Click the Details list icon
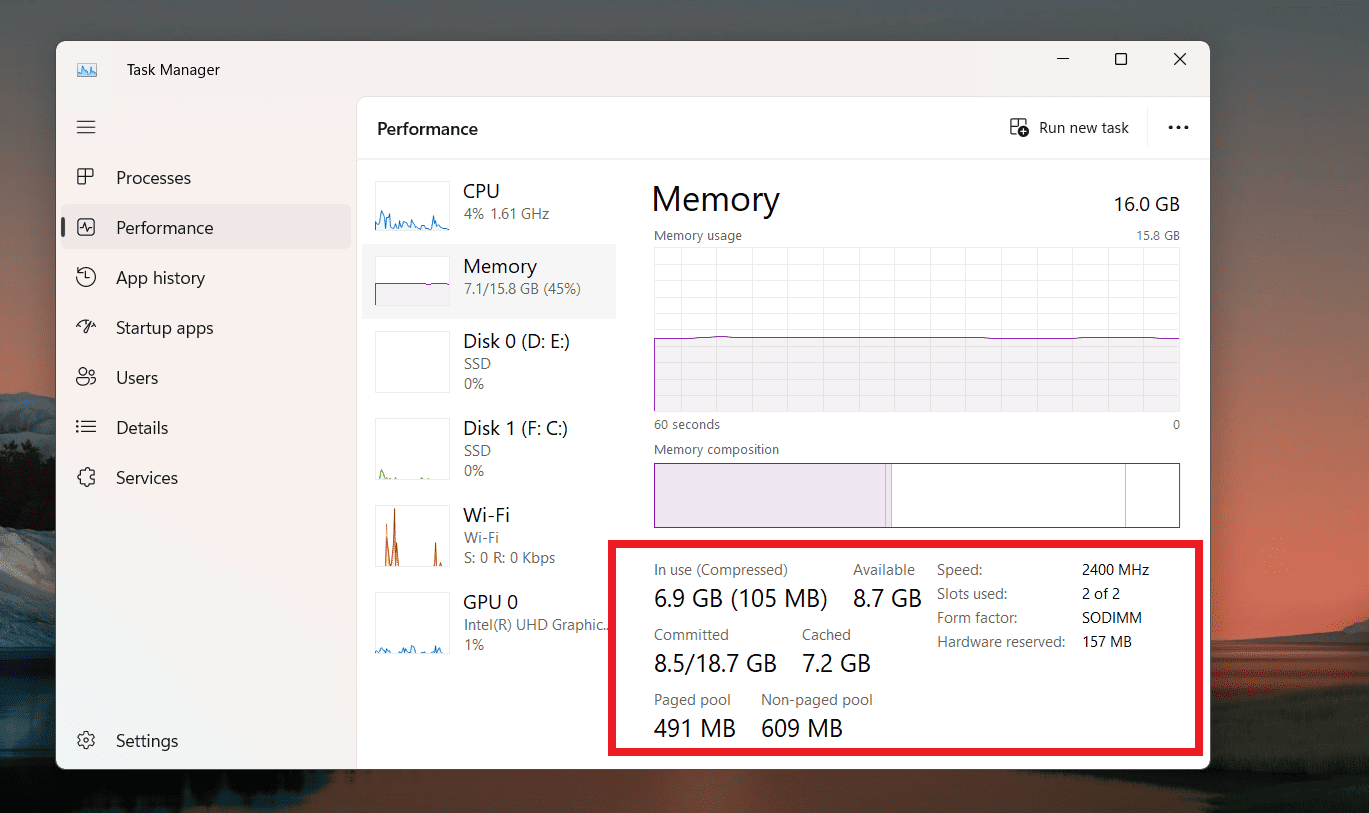 pos(86,427)
